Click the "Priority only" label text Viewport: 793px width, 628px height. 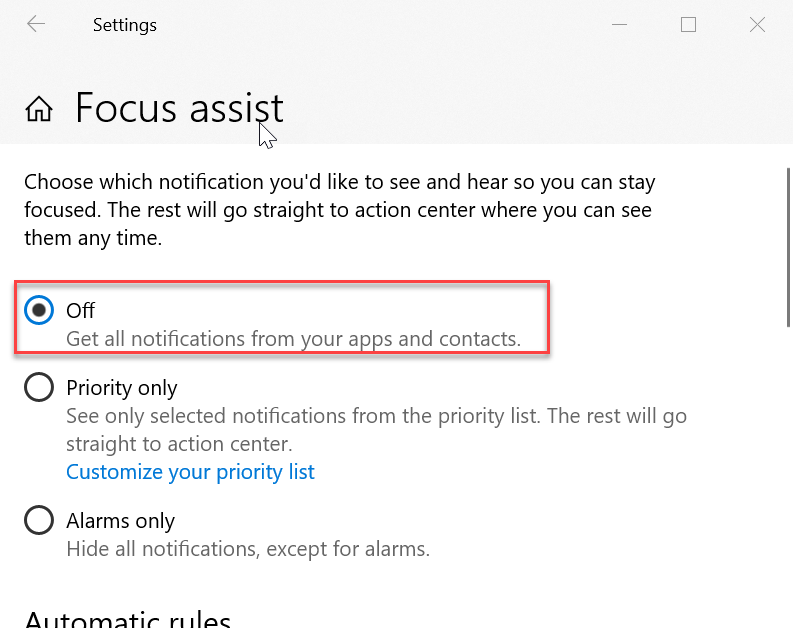pos(121,387)
